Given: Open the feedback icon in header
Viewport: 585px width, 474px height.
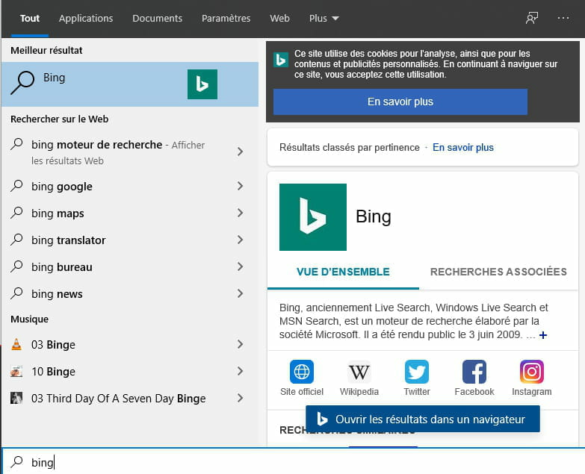Looking at the screenshot, I should 532,18.
